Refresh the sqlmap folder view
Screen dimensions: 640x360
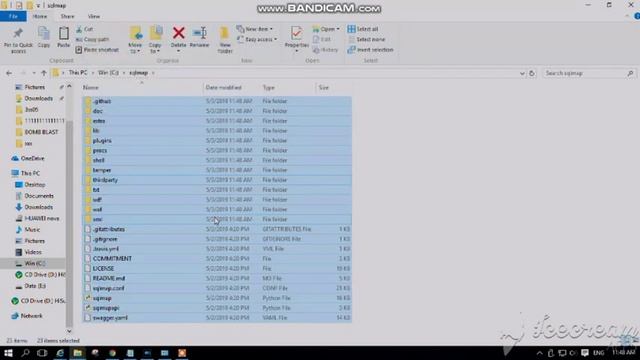point(531,73)
